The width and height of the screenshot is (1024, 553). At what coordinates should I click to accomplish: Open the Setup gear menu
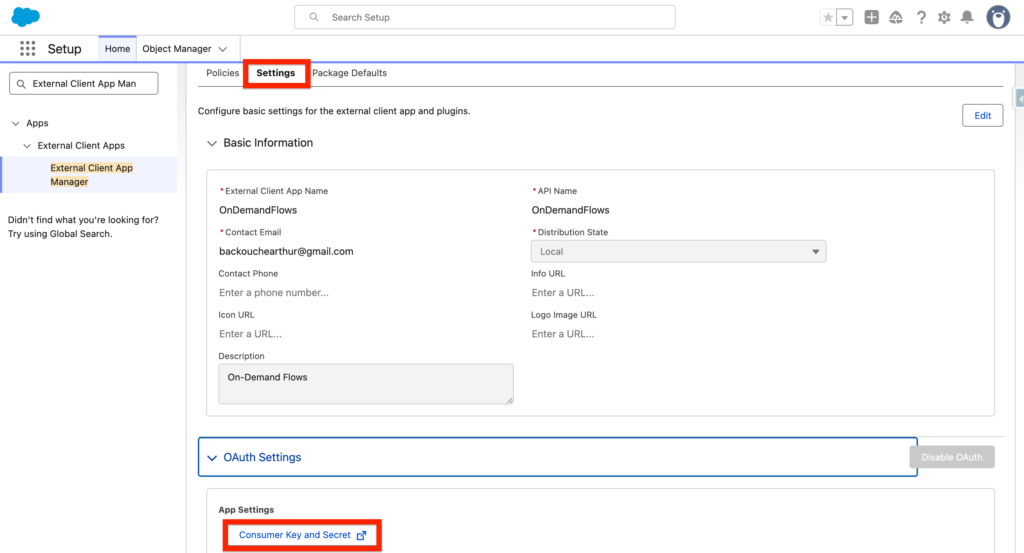coord(944,17)
